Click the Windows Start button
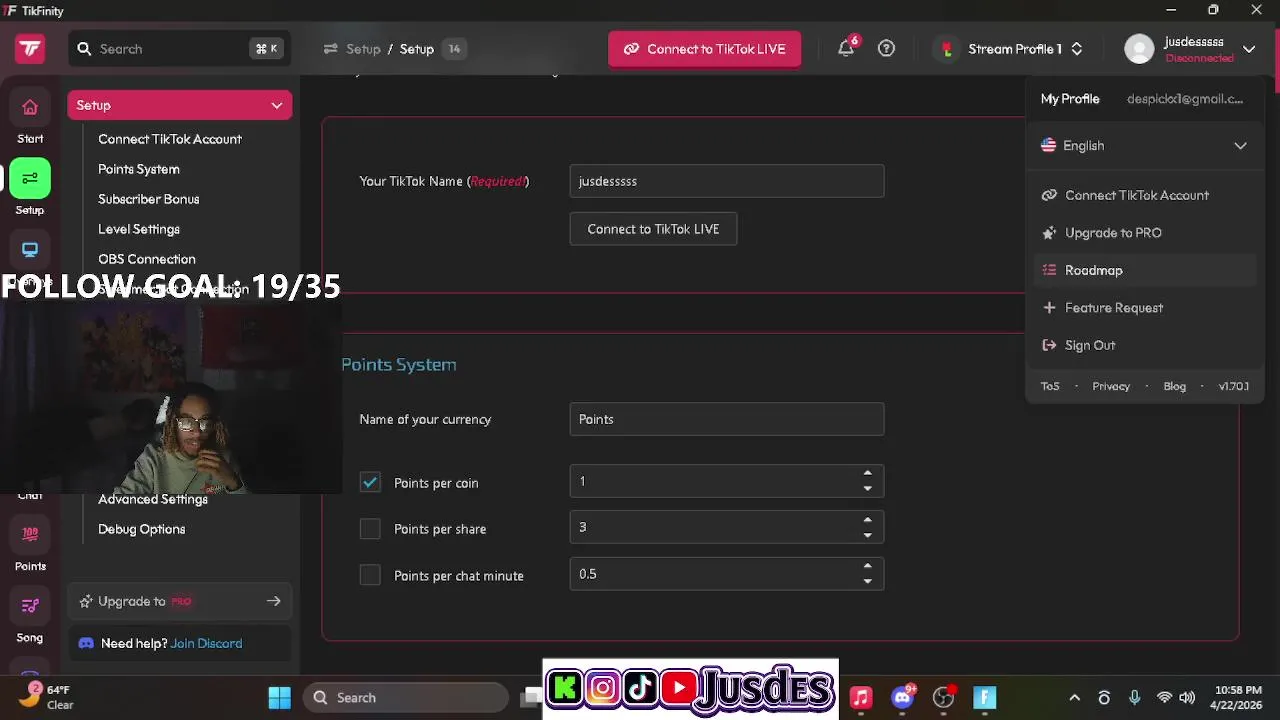This screenshot has height=720, width=1280. click(280, 697)
